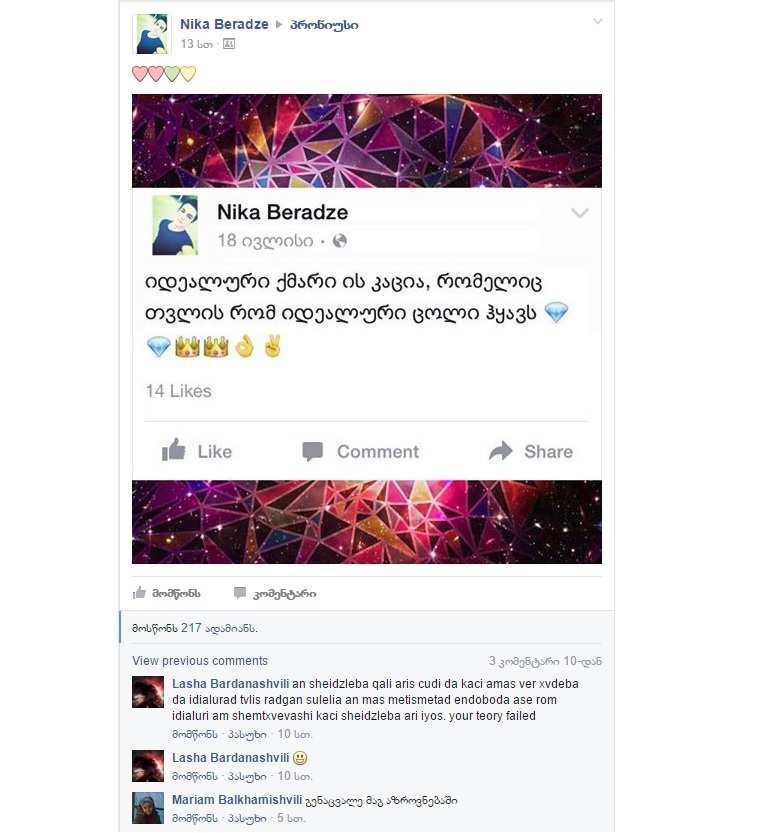
Task: View the 217 people who liked
Action: click(x=194, y=628)
